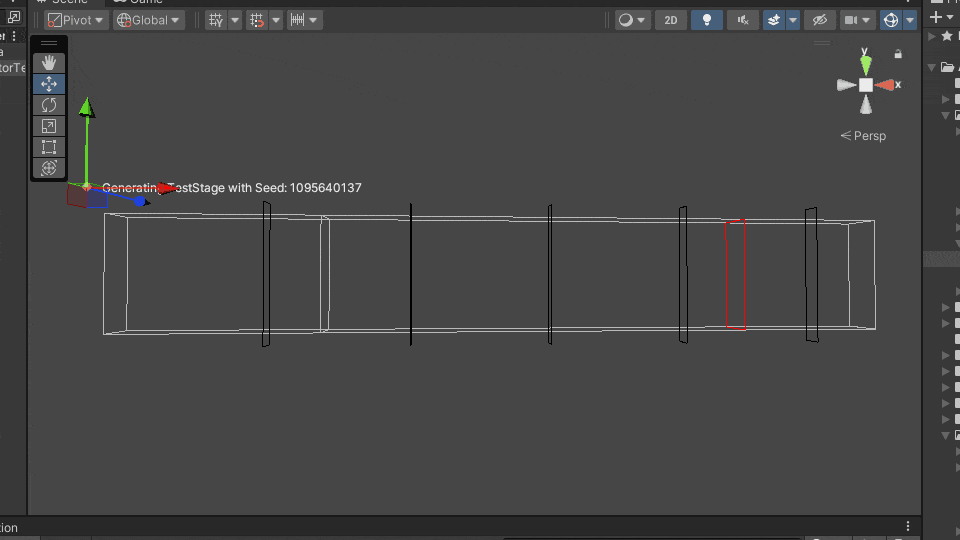
Task: Select the Move tool
Action: tap(49, 84)
